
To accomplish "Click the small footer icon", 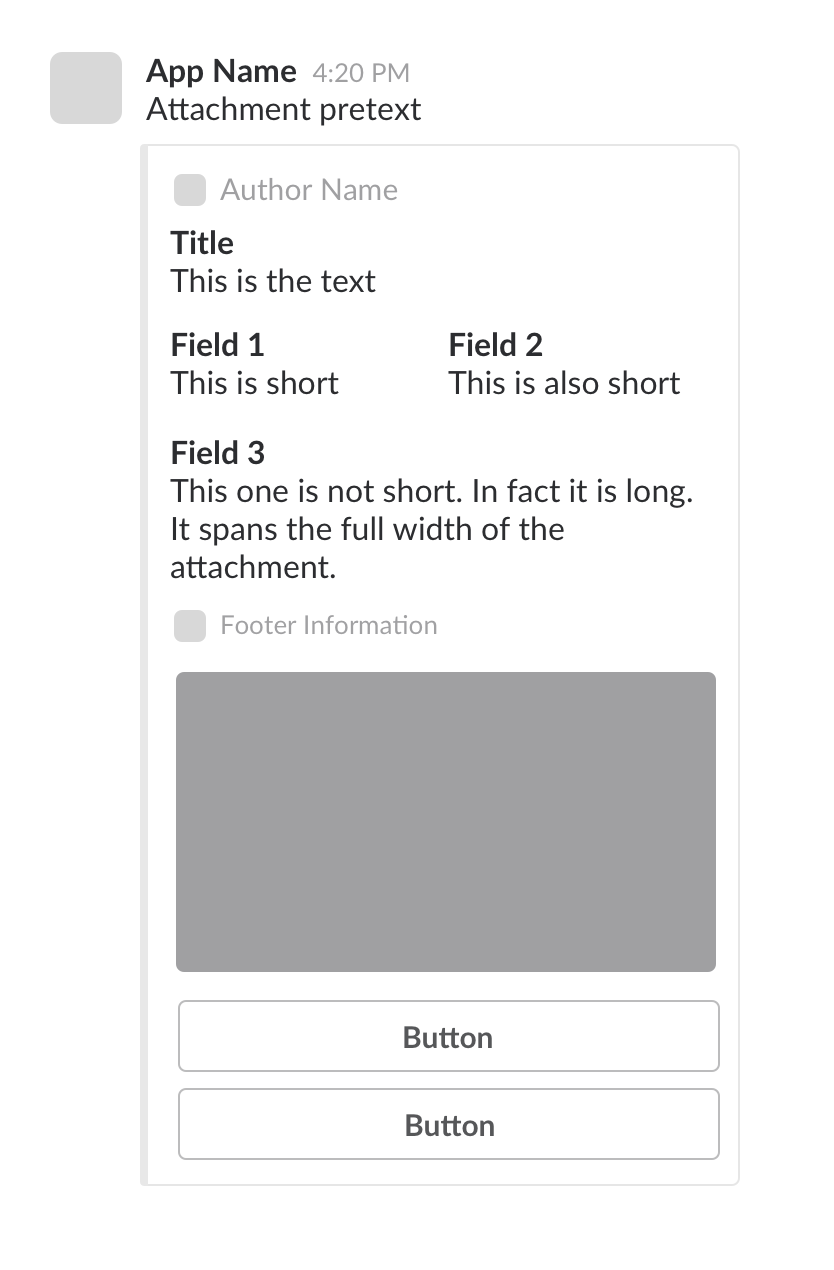I will tap(190, 626).
